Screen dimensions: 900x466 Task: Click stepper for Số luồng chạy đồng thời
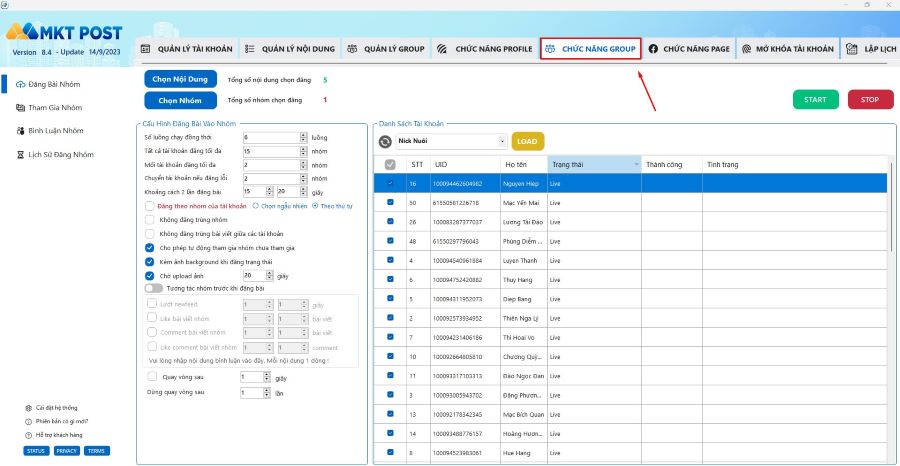point(303,138)
